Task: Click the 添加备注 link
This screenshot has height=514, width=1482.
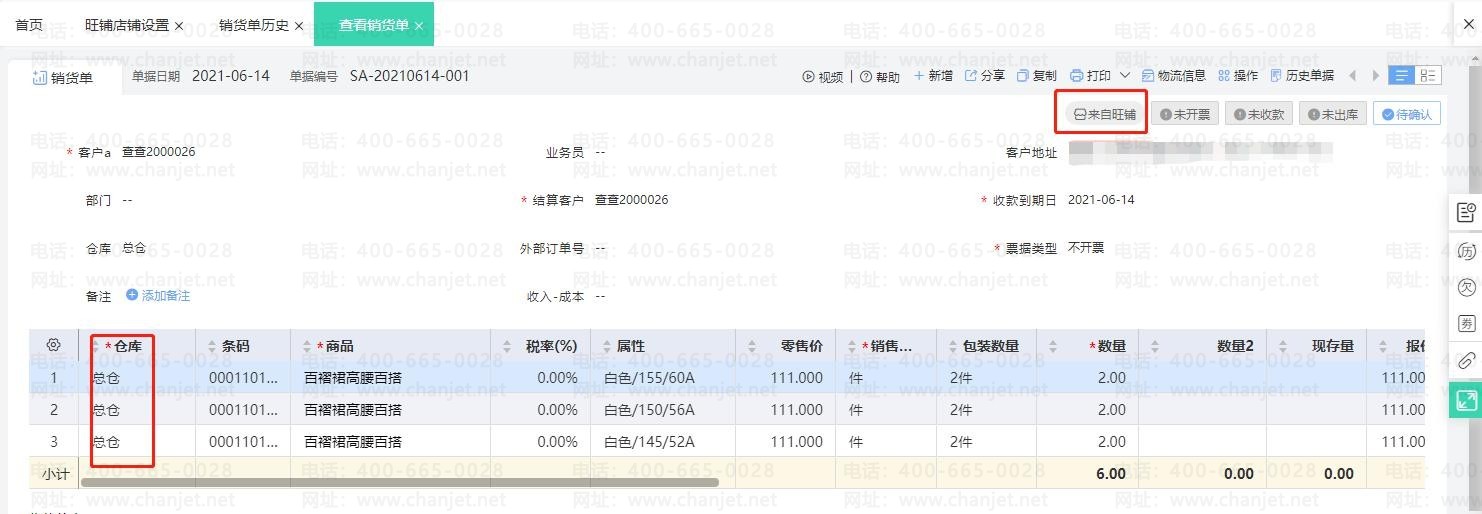Action: (158, 296)
